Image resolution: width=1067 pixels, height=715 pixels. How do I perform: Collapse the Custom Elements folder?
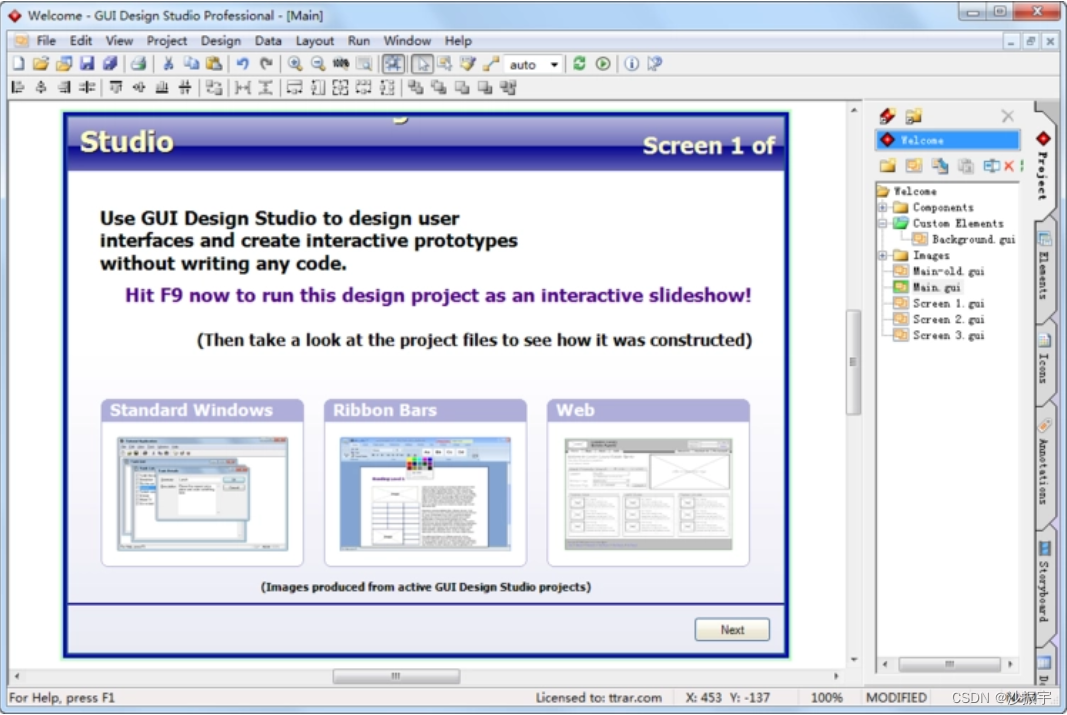coord(883,223)
